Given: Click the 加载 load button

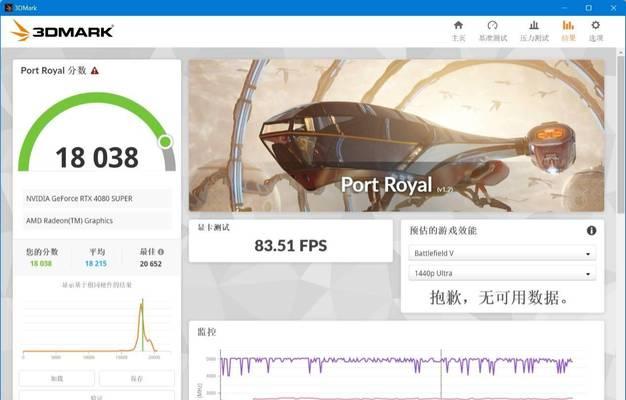Looking at the screenshot, I should 57,378.
